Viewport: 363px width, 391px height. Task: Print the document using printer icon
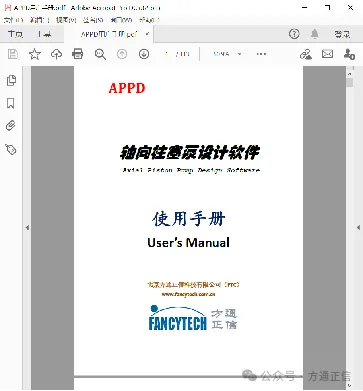tap(78, 54)
